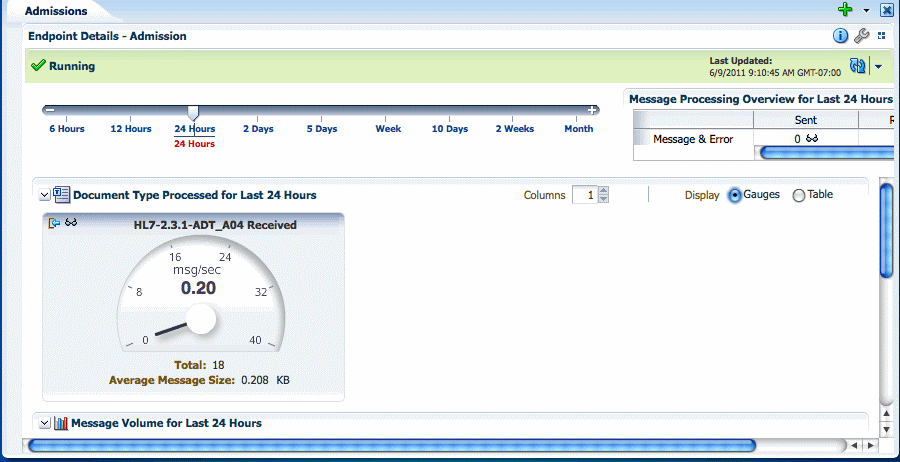The width and height of the screenshot is (900, 462).
Task: Click the horizontal scrollbar right arrow
Action: 870,445
